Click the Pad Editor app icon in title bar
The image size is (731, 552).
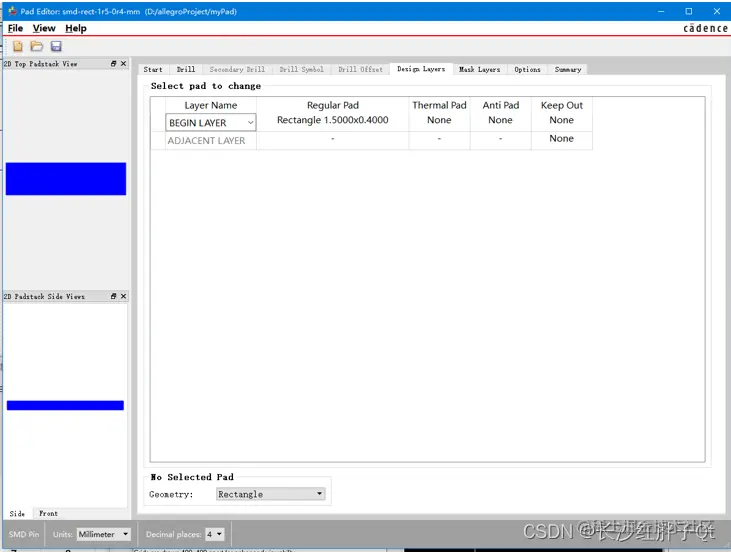pos(12,11)
